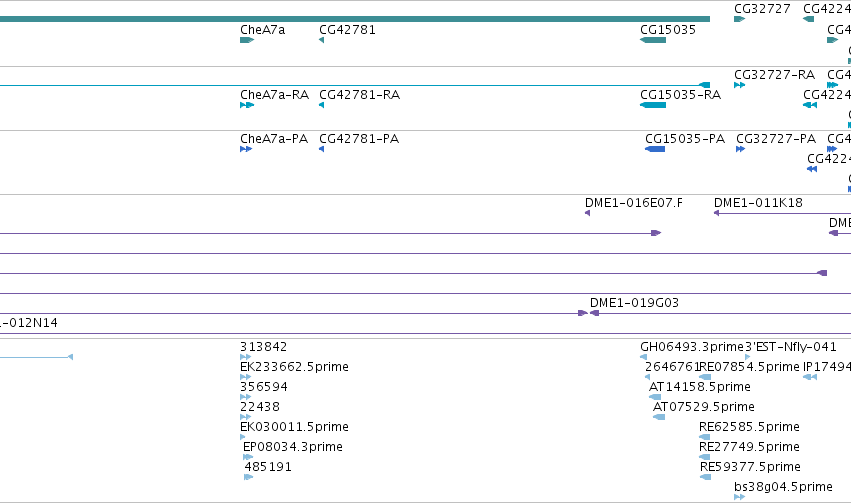
Task: Click the CG32727-PA protein arrow
Action: [x=740, y=149]
